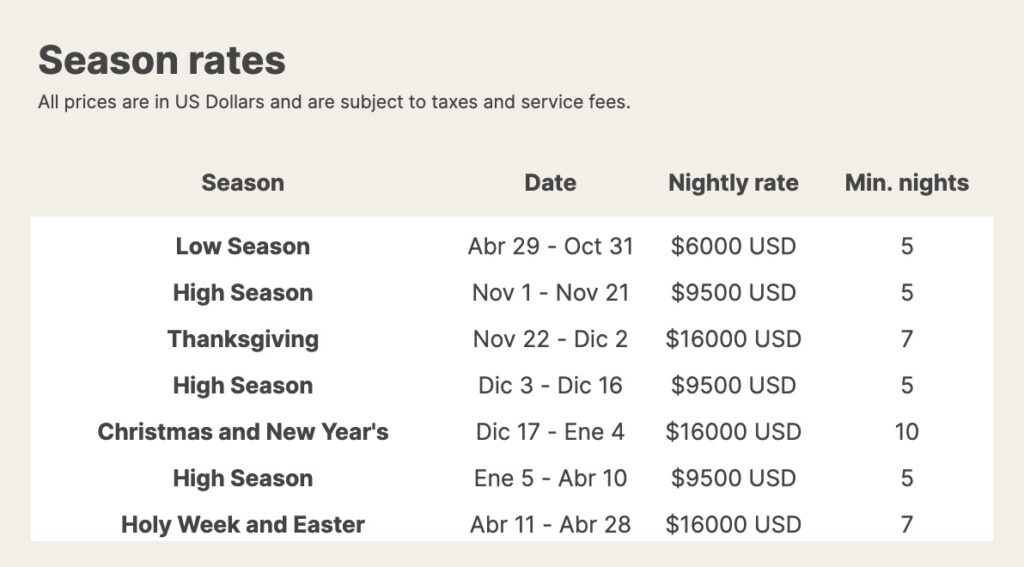The width and height of the screenshot is (1024, 567).
Task: Click the Season rates heading
Action: coord(162,60)
